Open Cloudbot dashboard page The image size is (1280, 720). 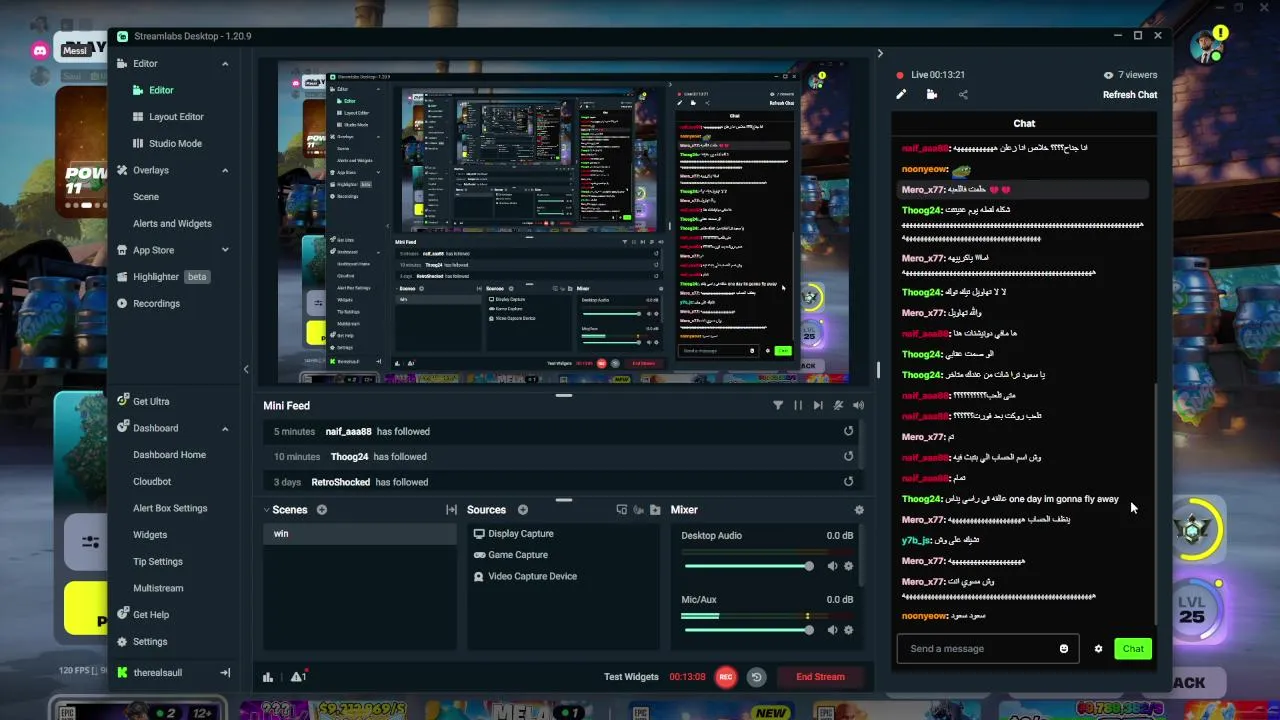[152, 482]
